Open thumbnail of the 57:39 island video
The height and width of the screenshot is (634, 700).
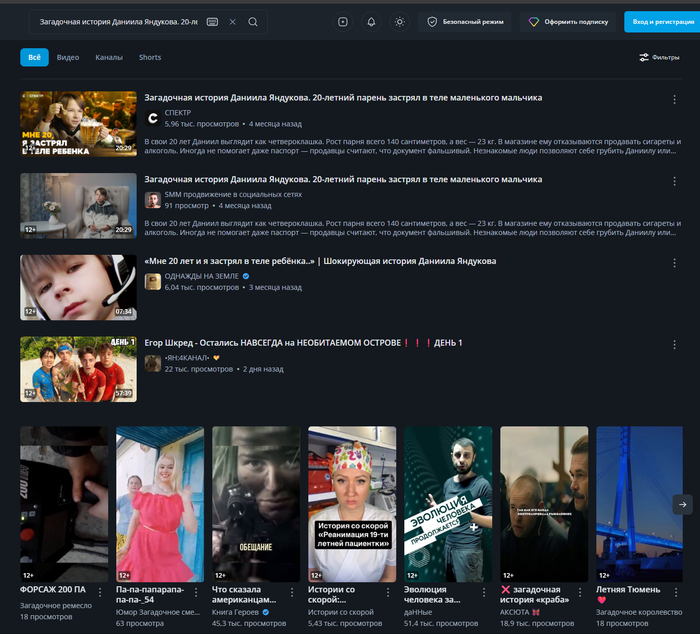tap(78, 369)
